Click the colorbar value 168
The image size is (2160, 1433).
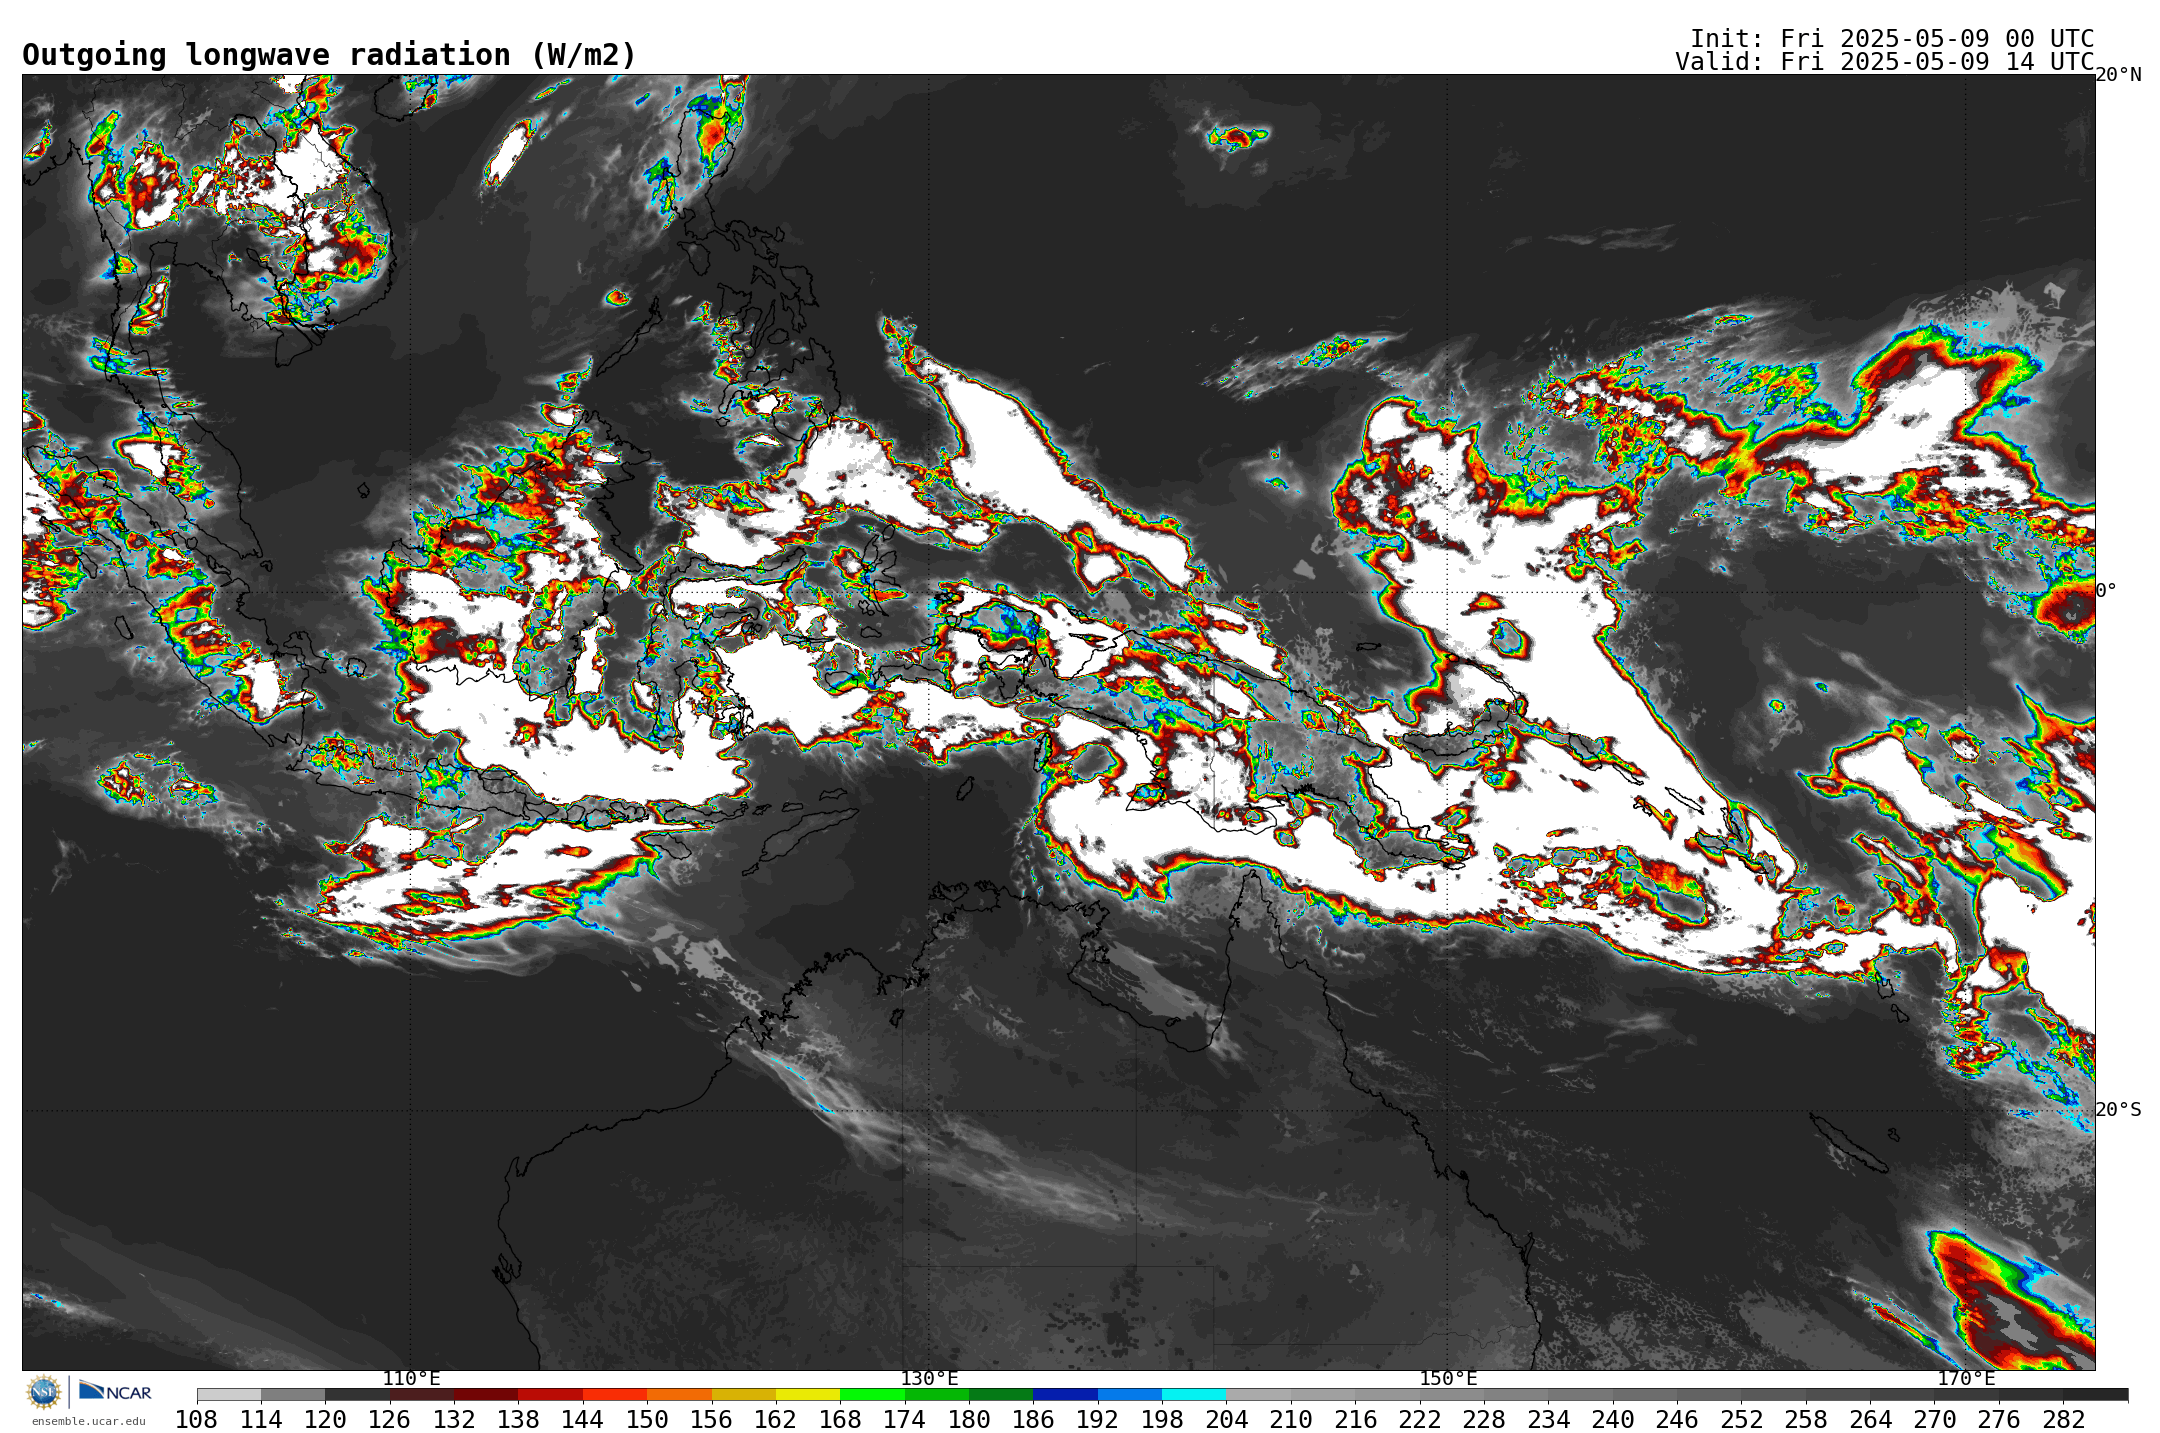pyautogui.click(x=840, y=1419)
